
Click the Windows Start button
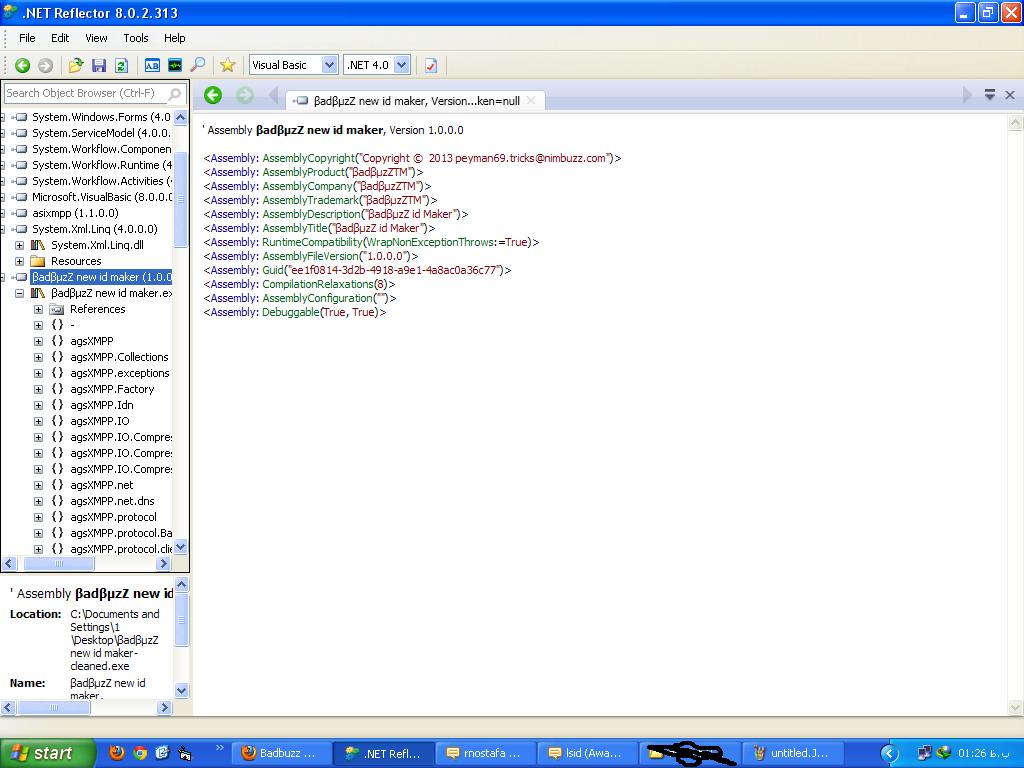(x=46, y=754)
